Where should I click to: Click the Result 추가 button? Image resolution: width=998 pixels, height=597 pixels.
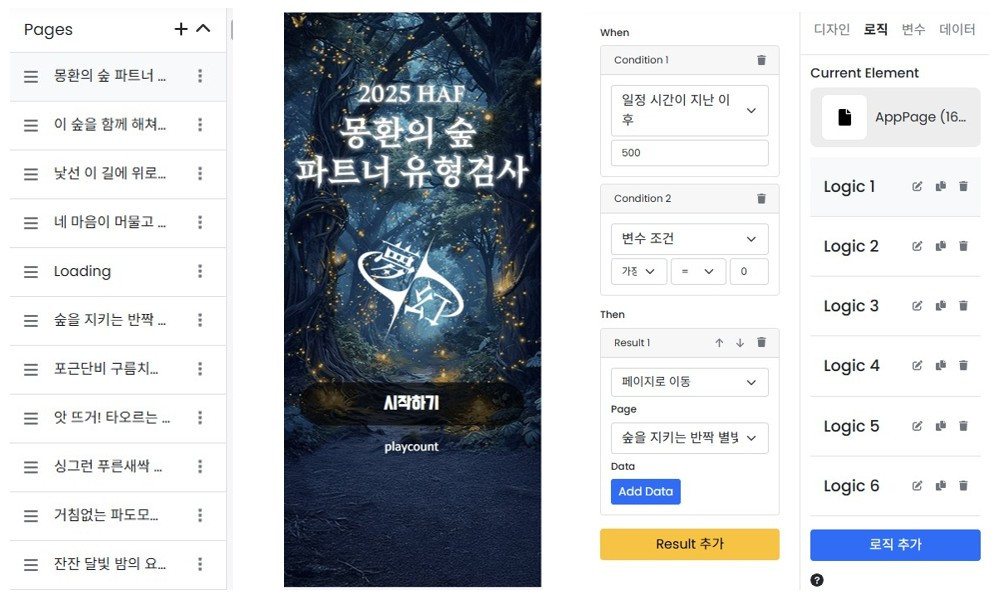689,544
